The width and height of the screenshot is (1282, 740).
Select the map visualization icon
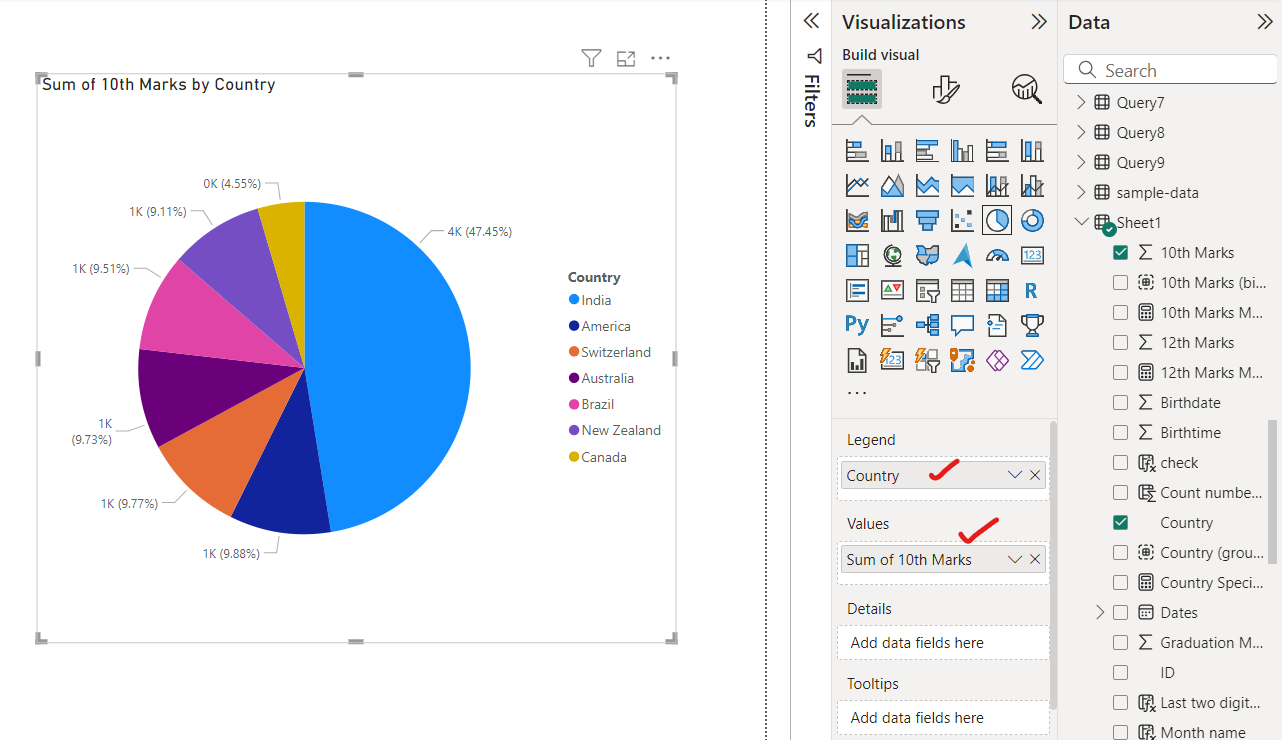tap(892, 255)
